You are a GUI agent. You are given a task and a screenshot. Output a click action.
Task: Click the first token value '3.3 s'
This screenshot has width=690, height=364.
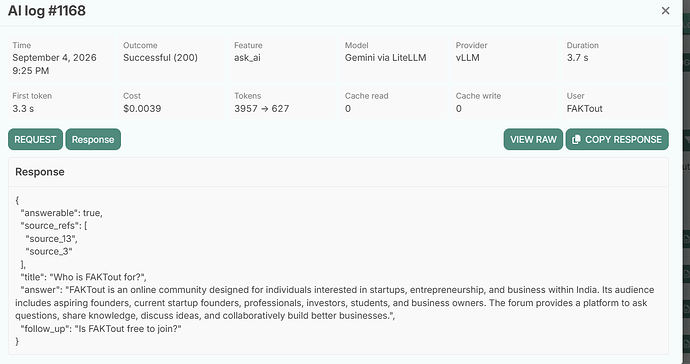pos(23,109)
